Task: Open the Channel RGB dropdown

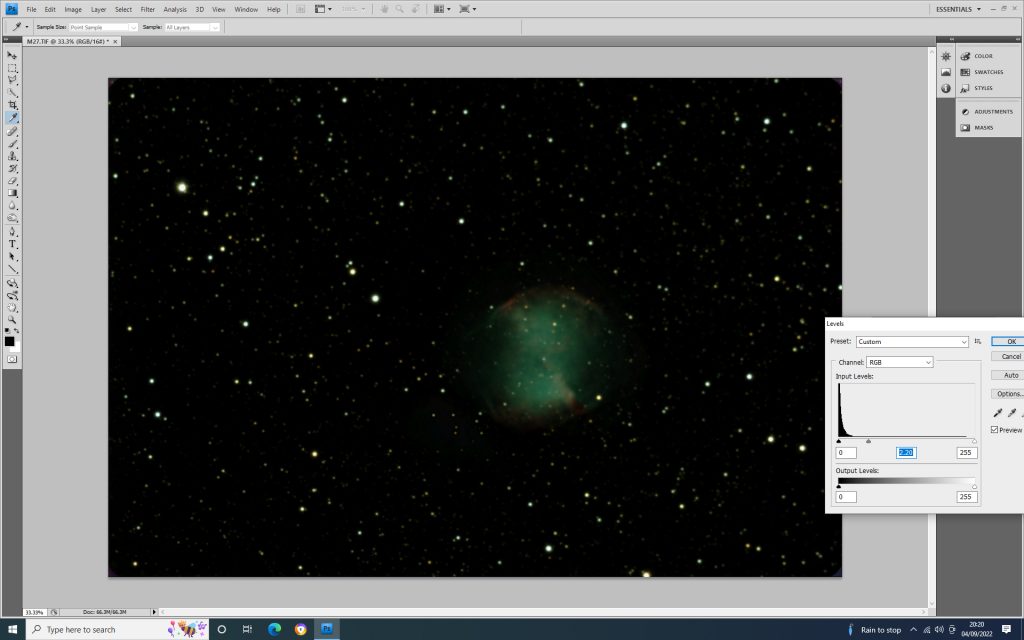Action: [899, 362]
